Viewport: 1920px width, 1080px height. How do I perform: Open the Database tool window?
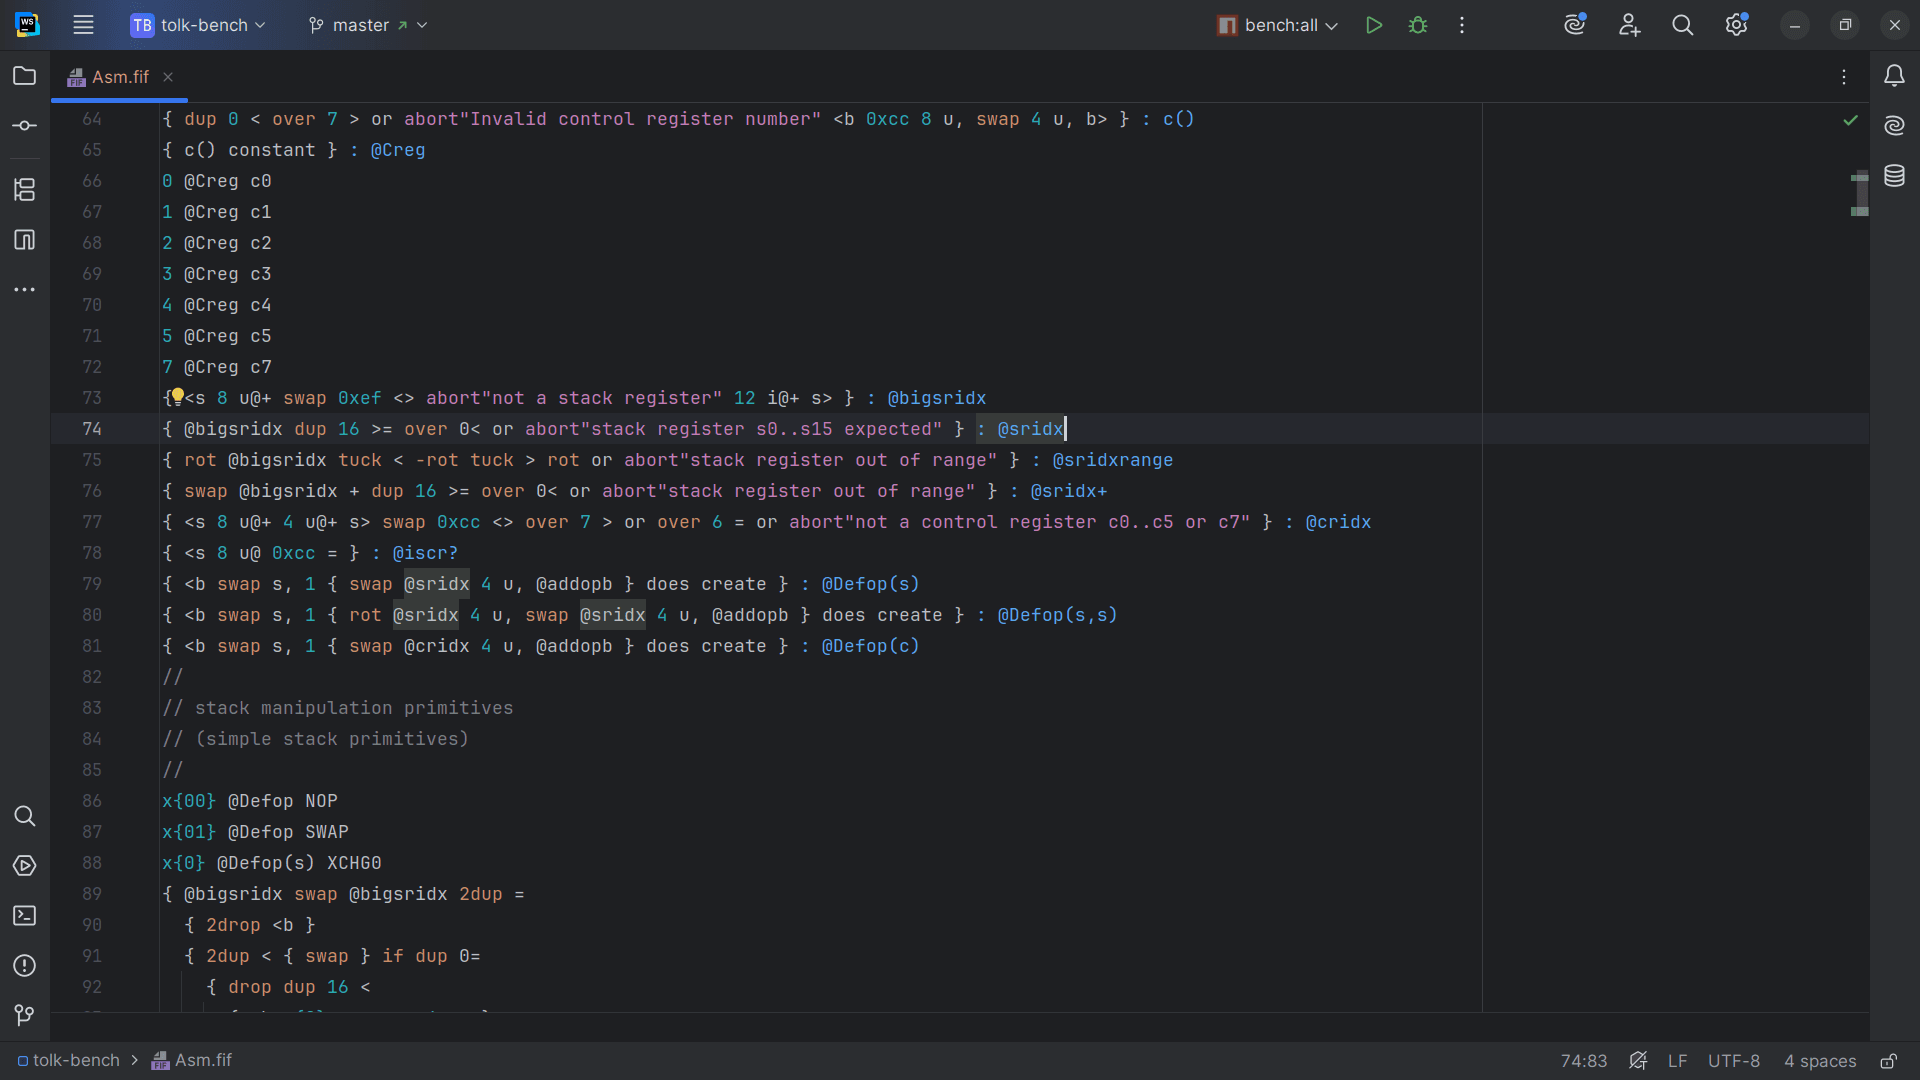tap(1895, 176)
